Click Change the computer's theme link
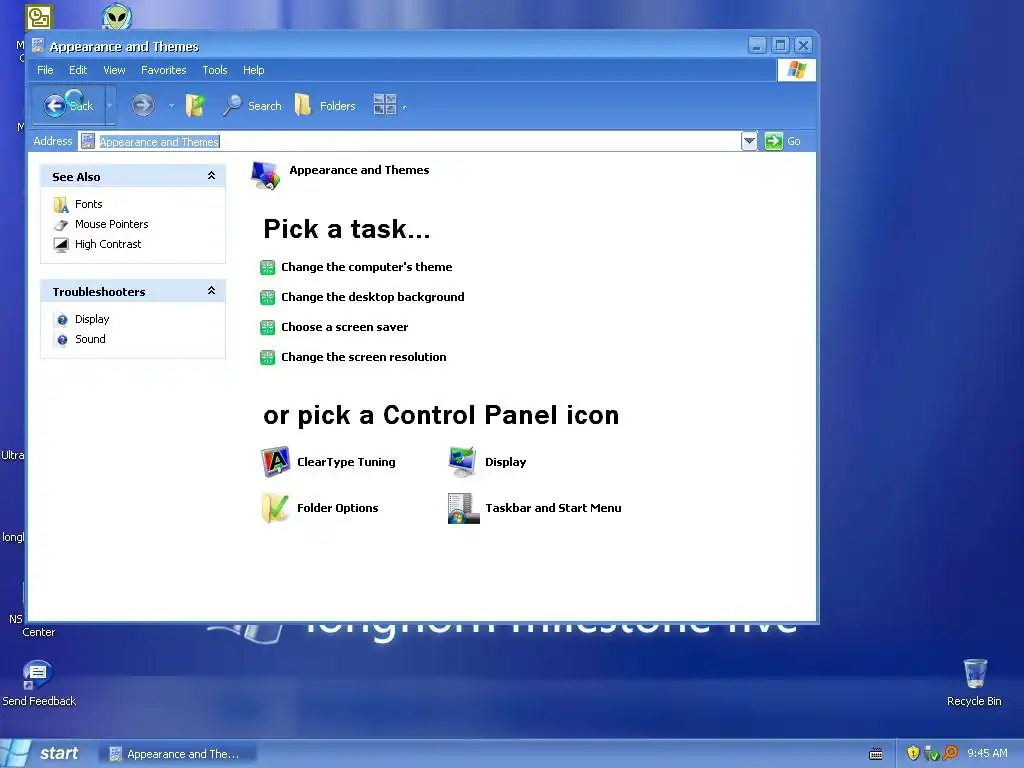The width and height of the screenshot is (1024, 768). (x=366, y=267)
